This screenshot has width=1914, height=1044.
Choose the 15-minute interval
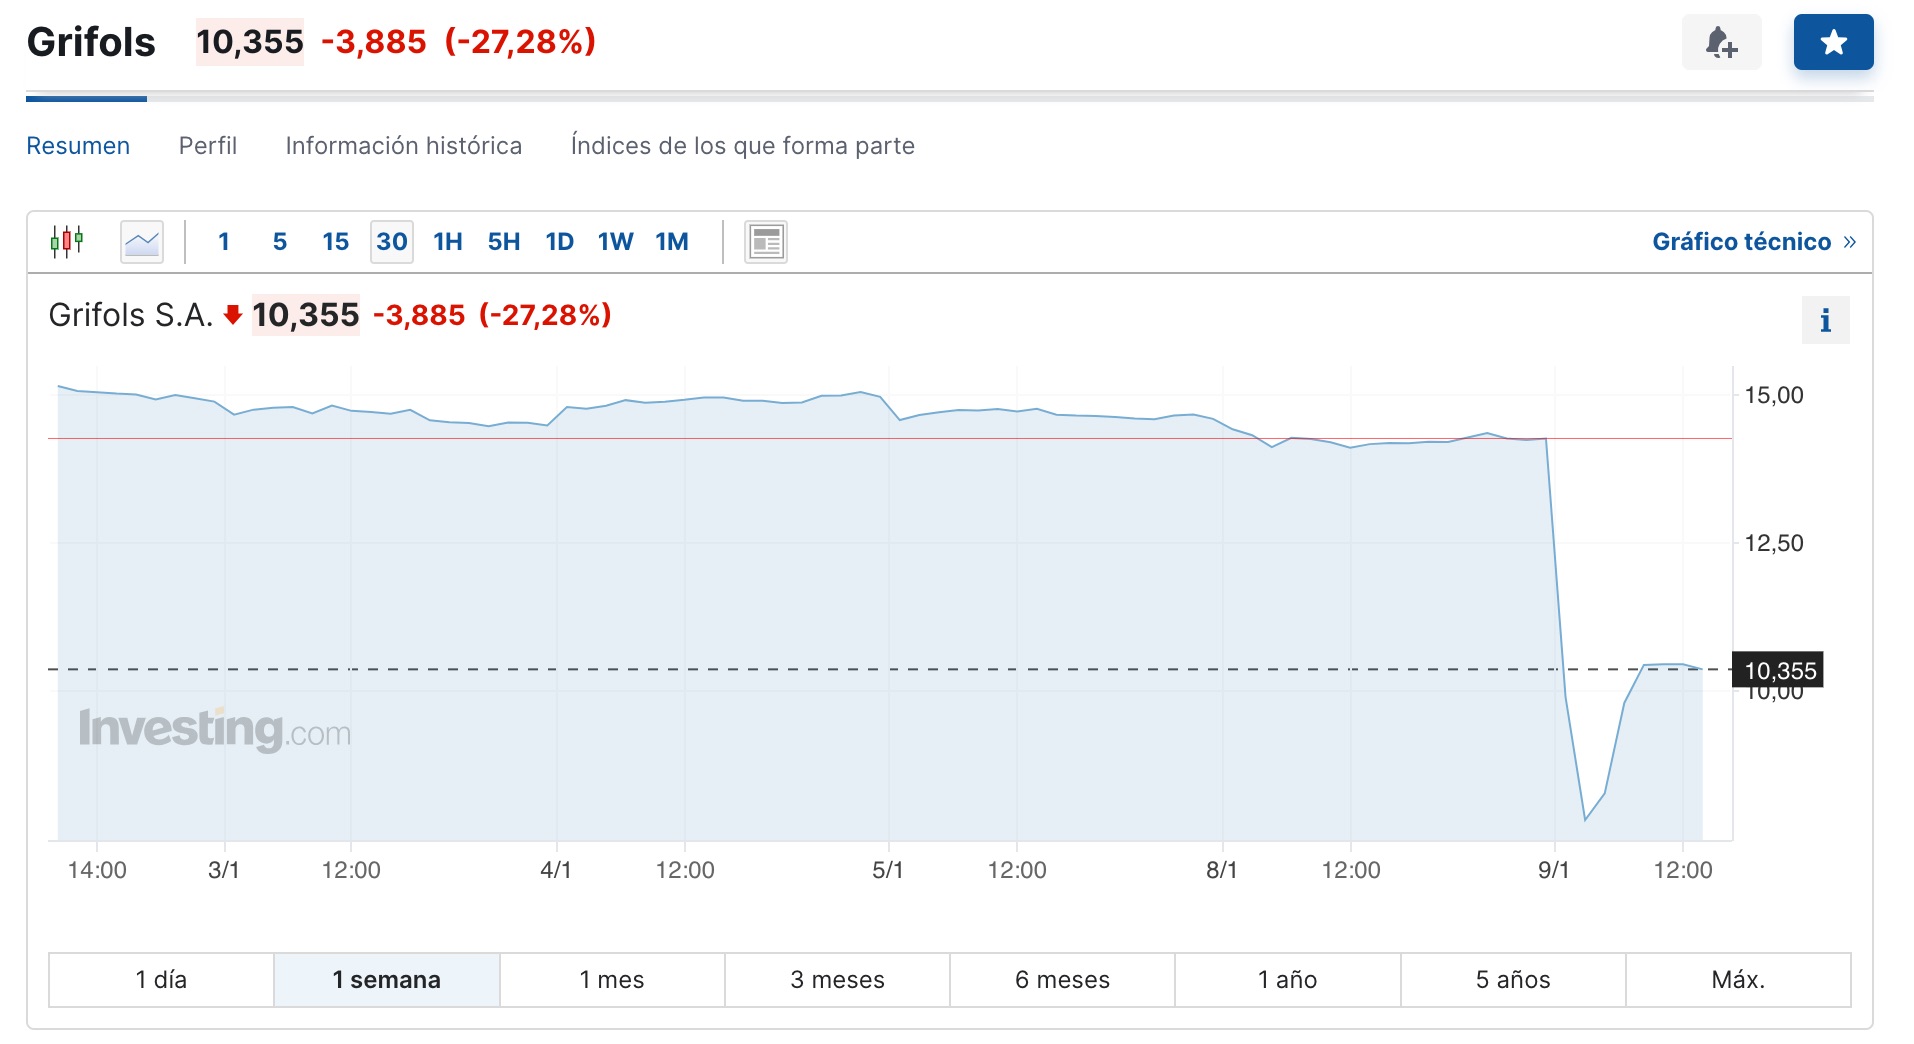(336, 242)
